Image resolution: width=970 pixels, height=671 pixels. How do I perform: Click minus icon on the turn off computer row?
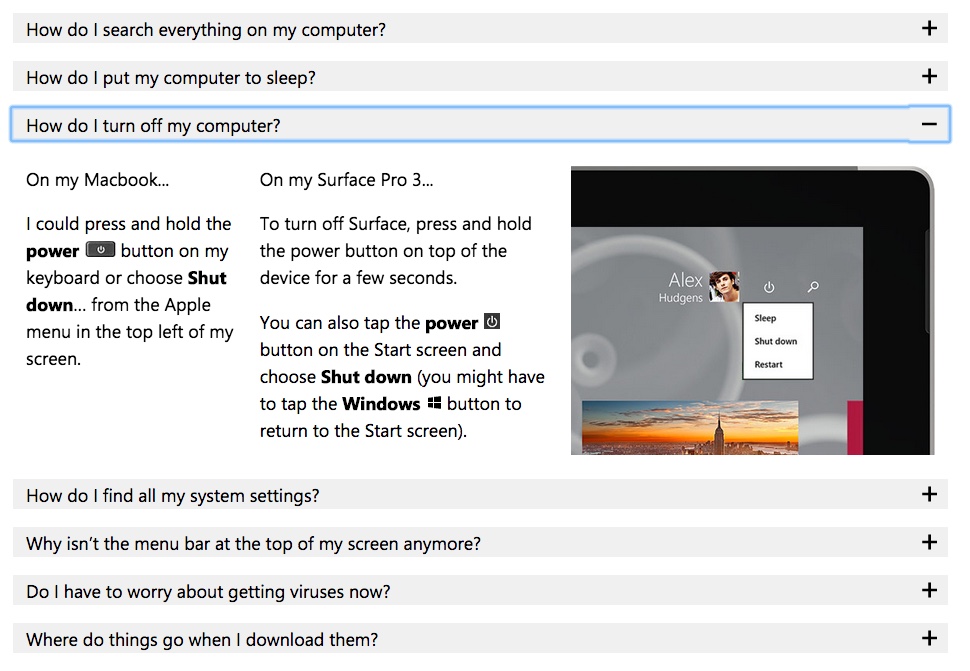coord(929,124)
